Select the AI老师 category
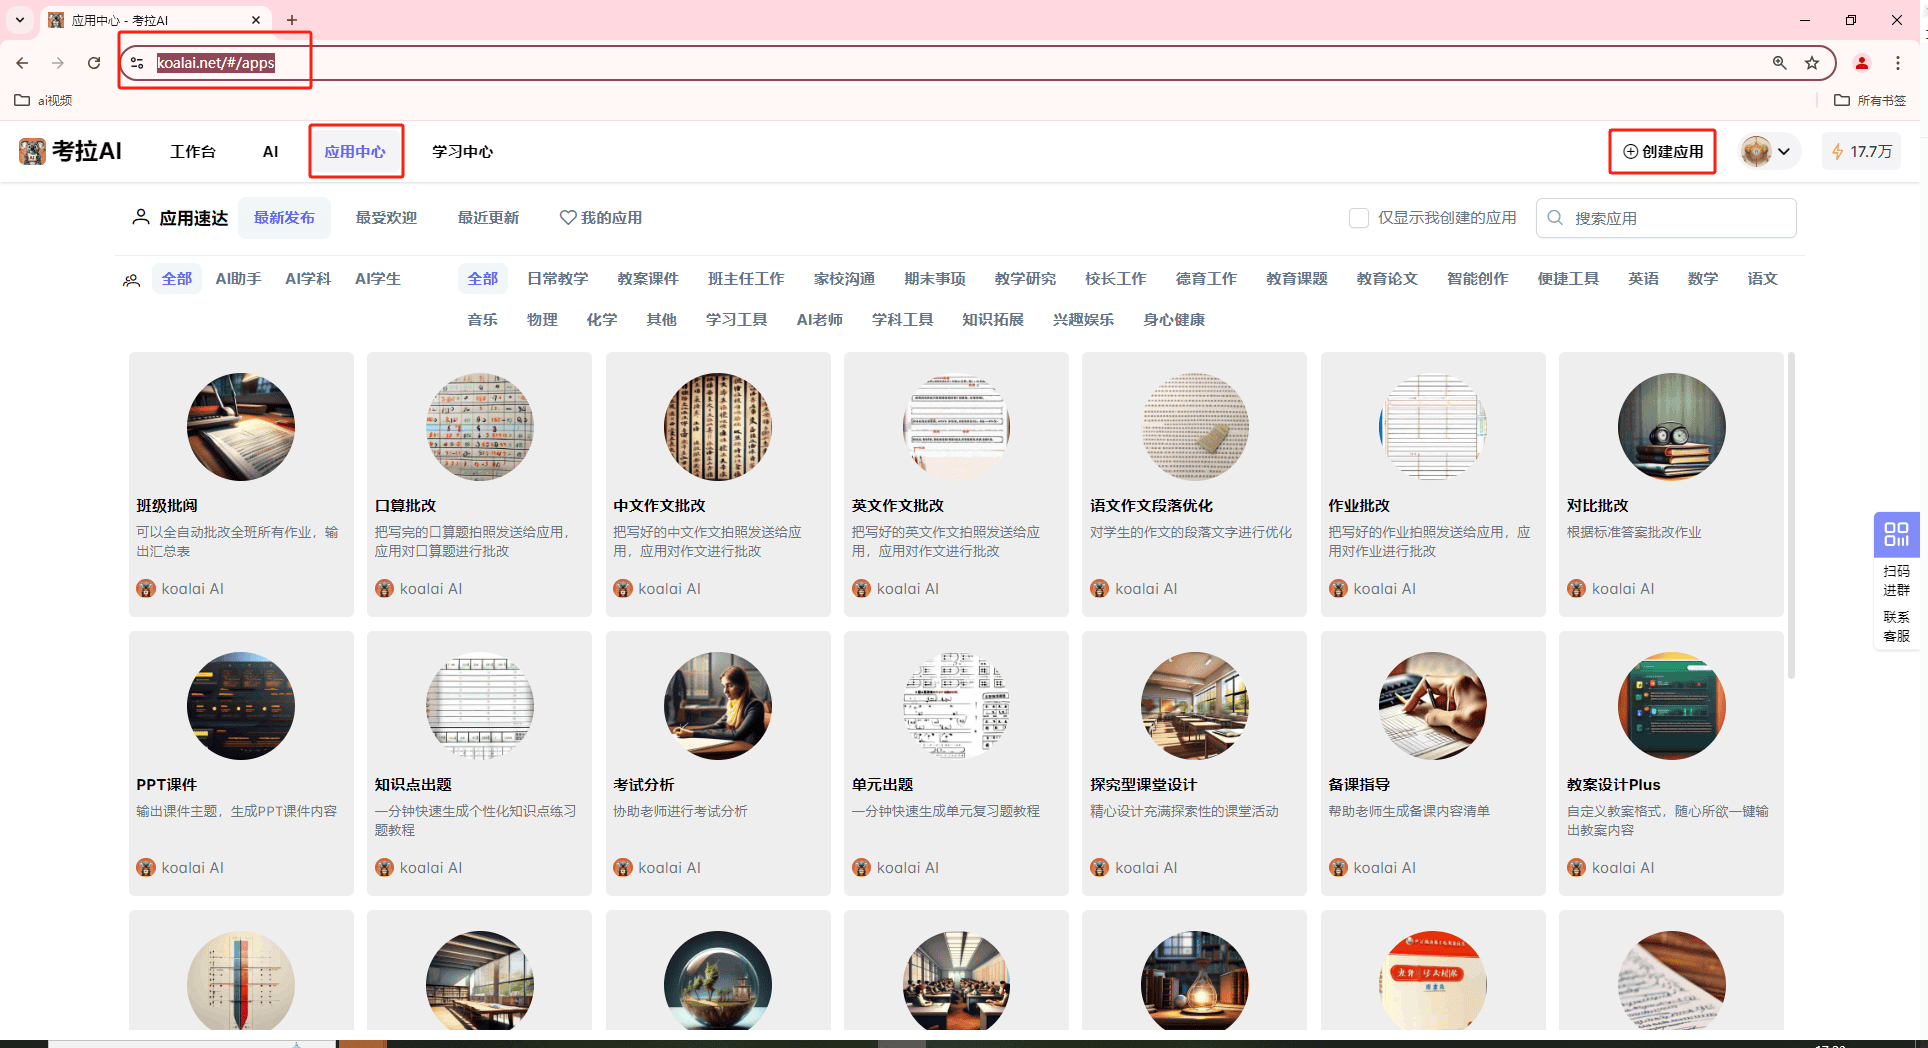Image resolution: width=1928 pixels, height=1048 pixels. click(x=820, y=319)
